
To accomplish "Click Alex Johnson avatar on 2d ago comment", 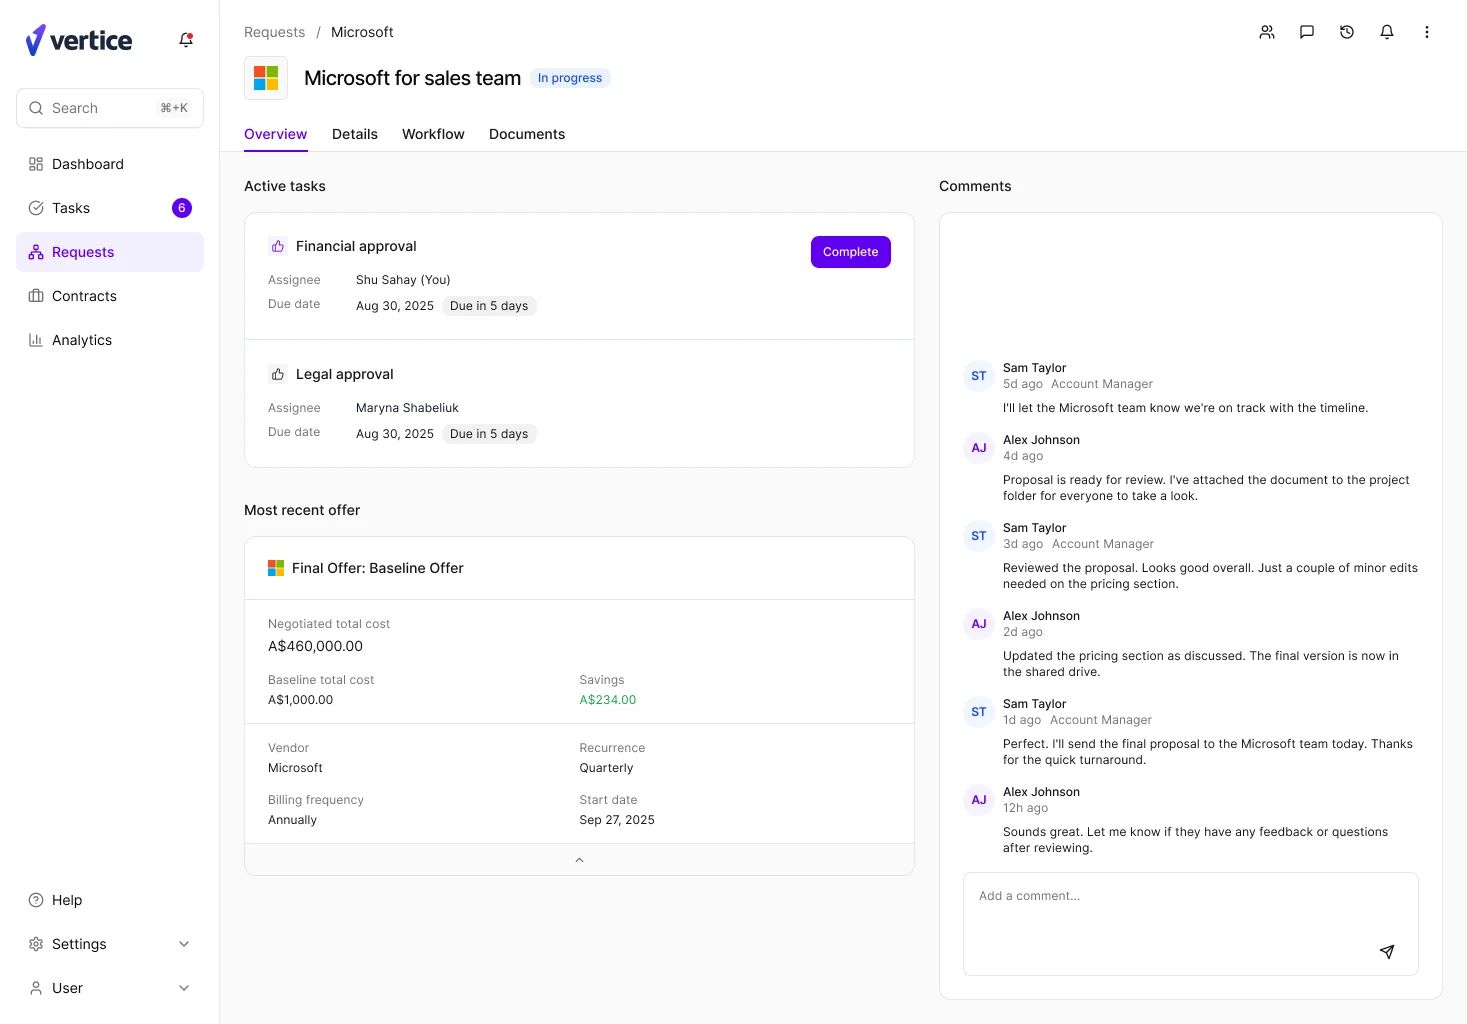I will [979, 624].
